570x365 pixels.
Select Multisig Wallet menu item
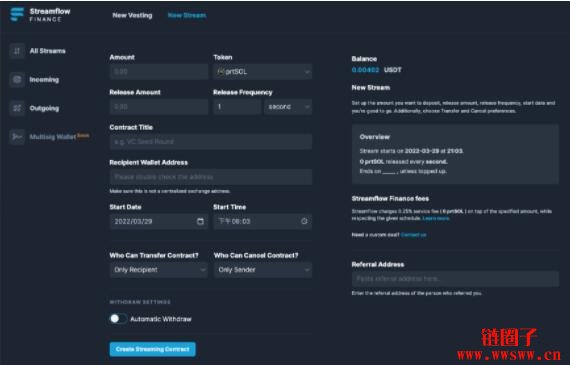tap(53, 137)
